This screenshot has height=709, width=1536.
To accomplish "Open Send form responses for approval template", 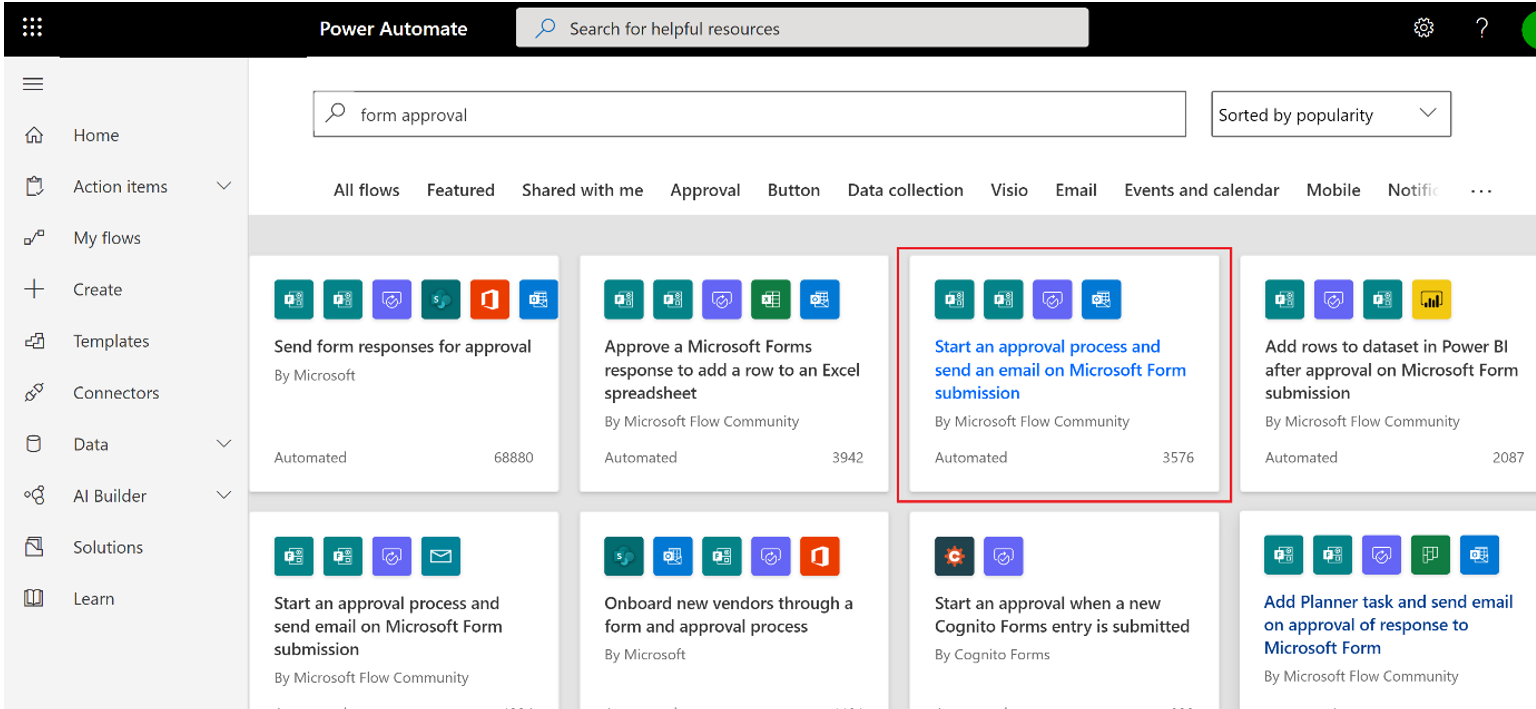I will [x=403, y=346].
